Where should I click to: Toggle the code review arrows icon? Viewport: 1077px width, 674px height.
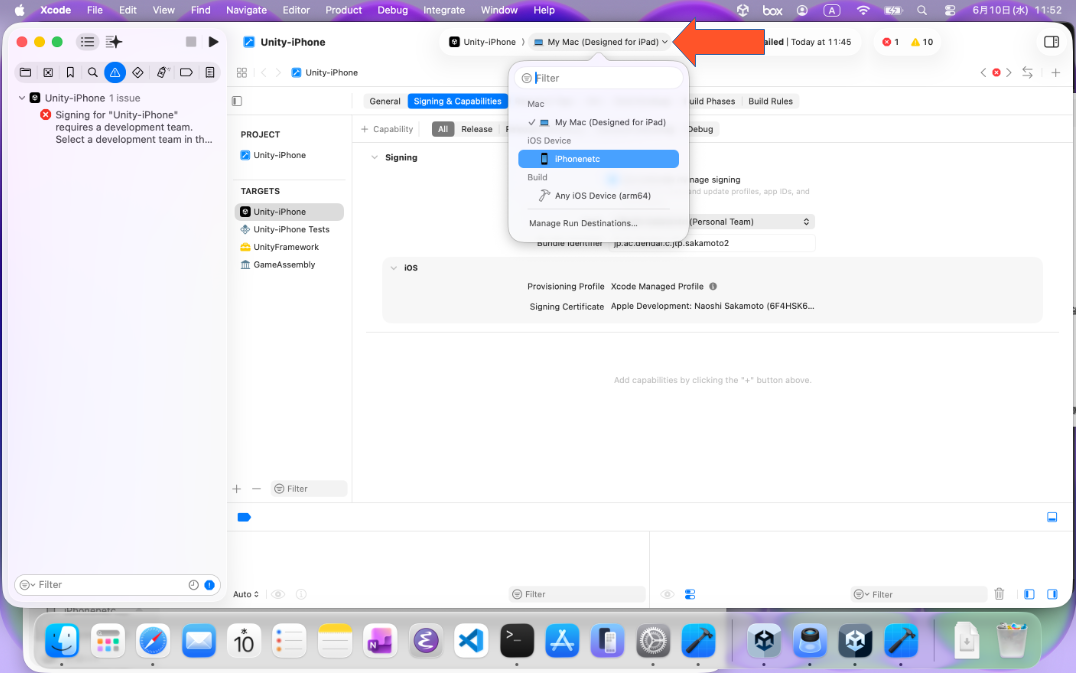1028,72
